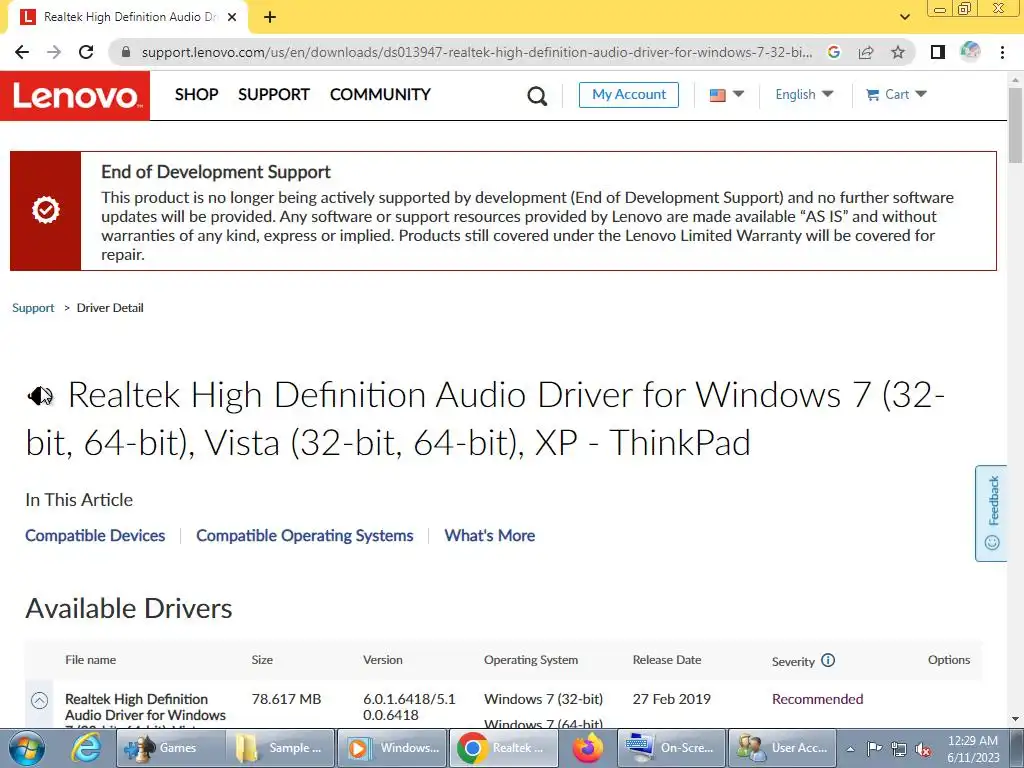This screenshot has width=1024, height=768.
Task: Open Sample folder taskbar item
Action: (280, 748)
